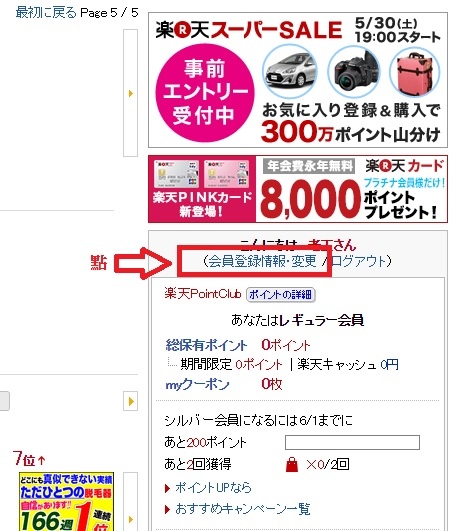452x531 pixels.
Task: Click the ログアウト link
Action: (x=359, y=261)
